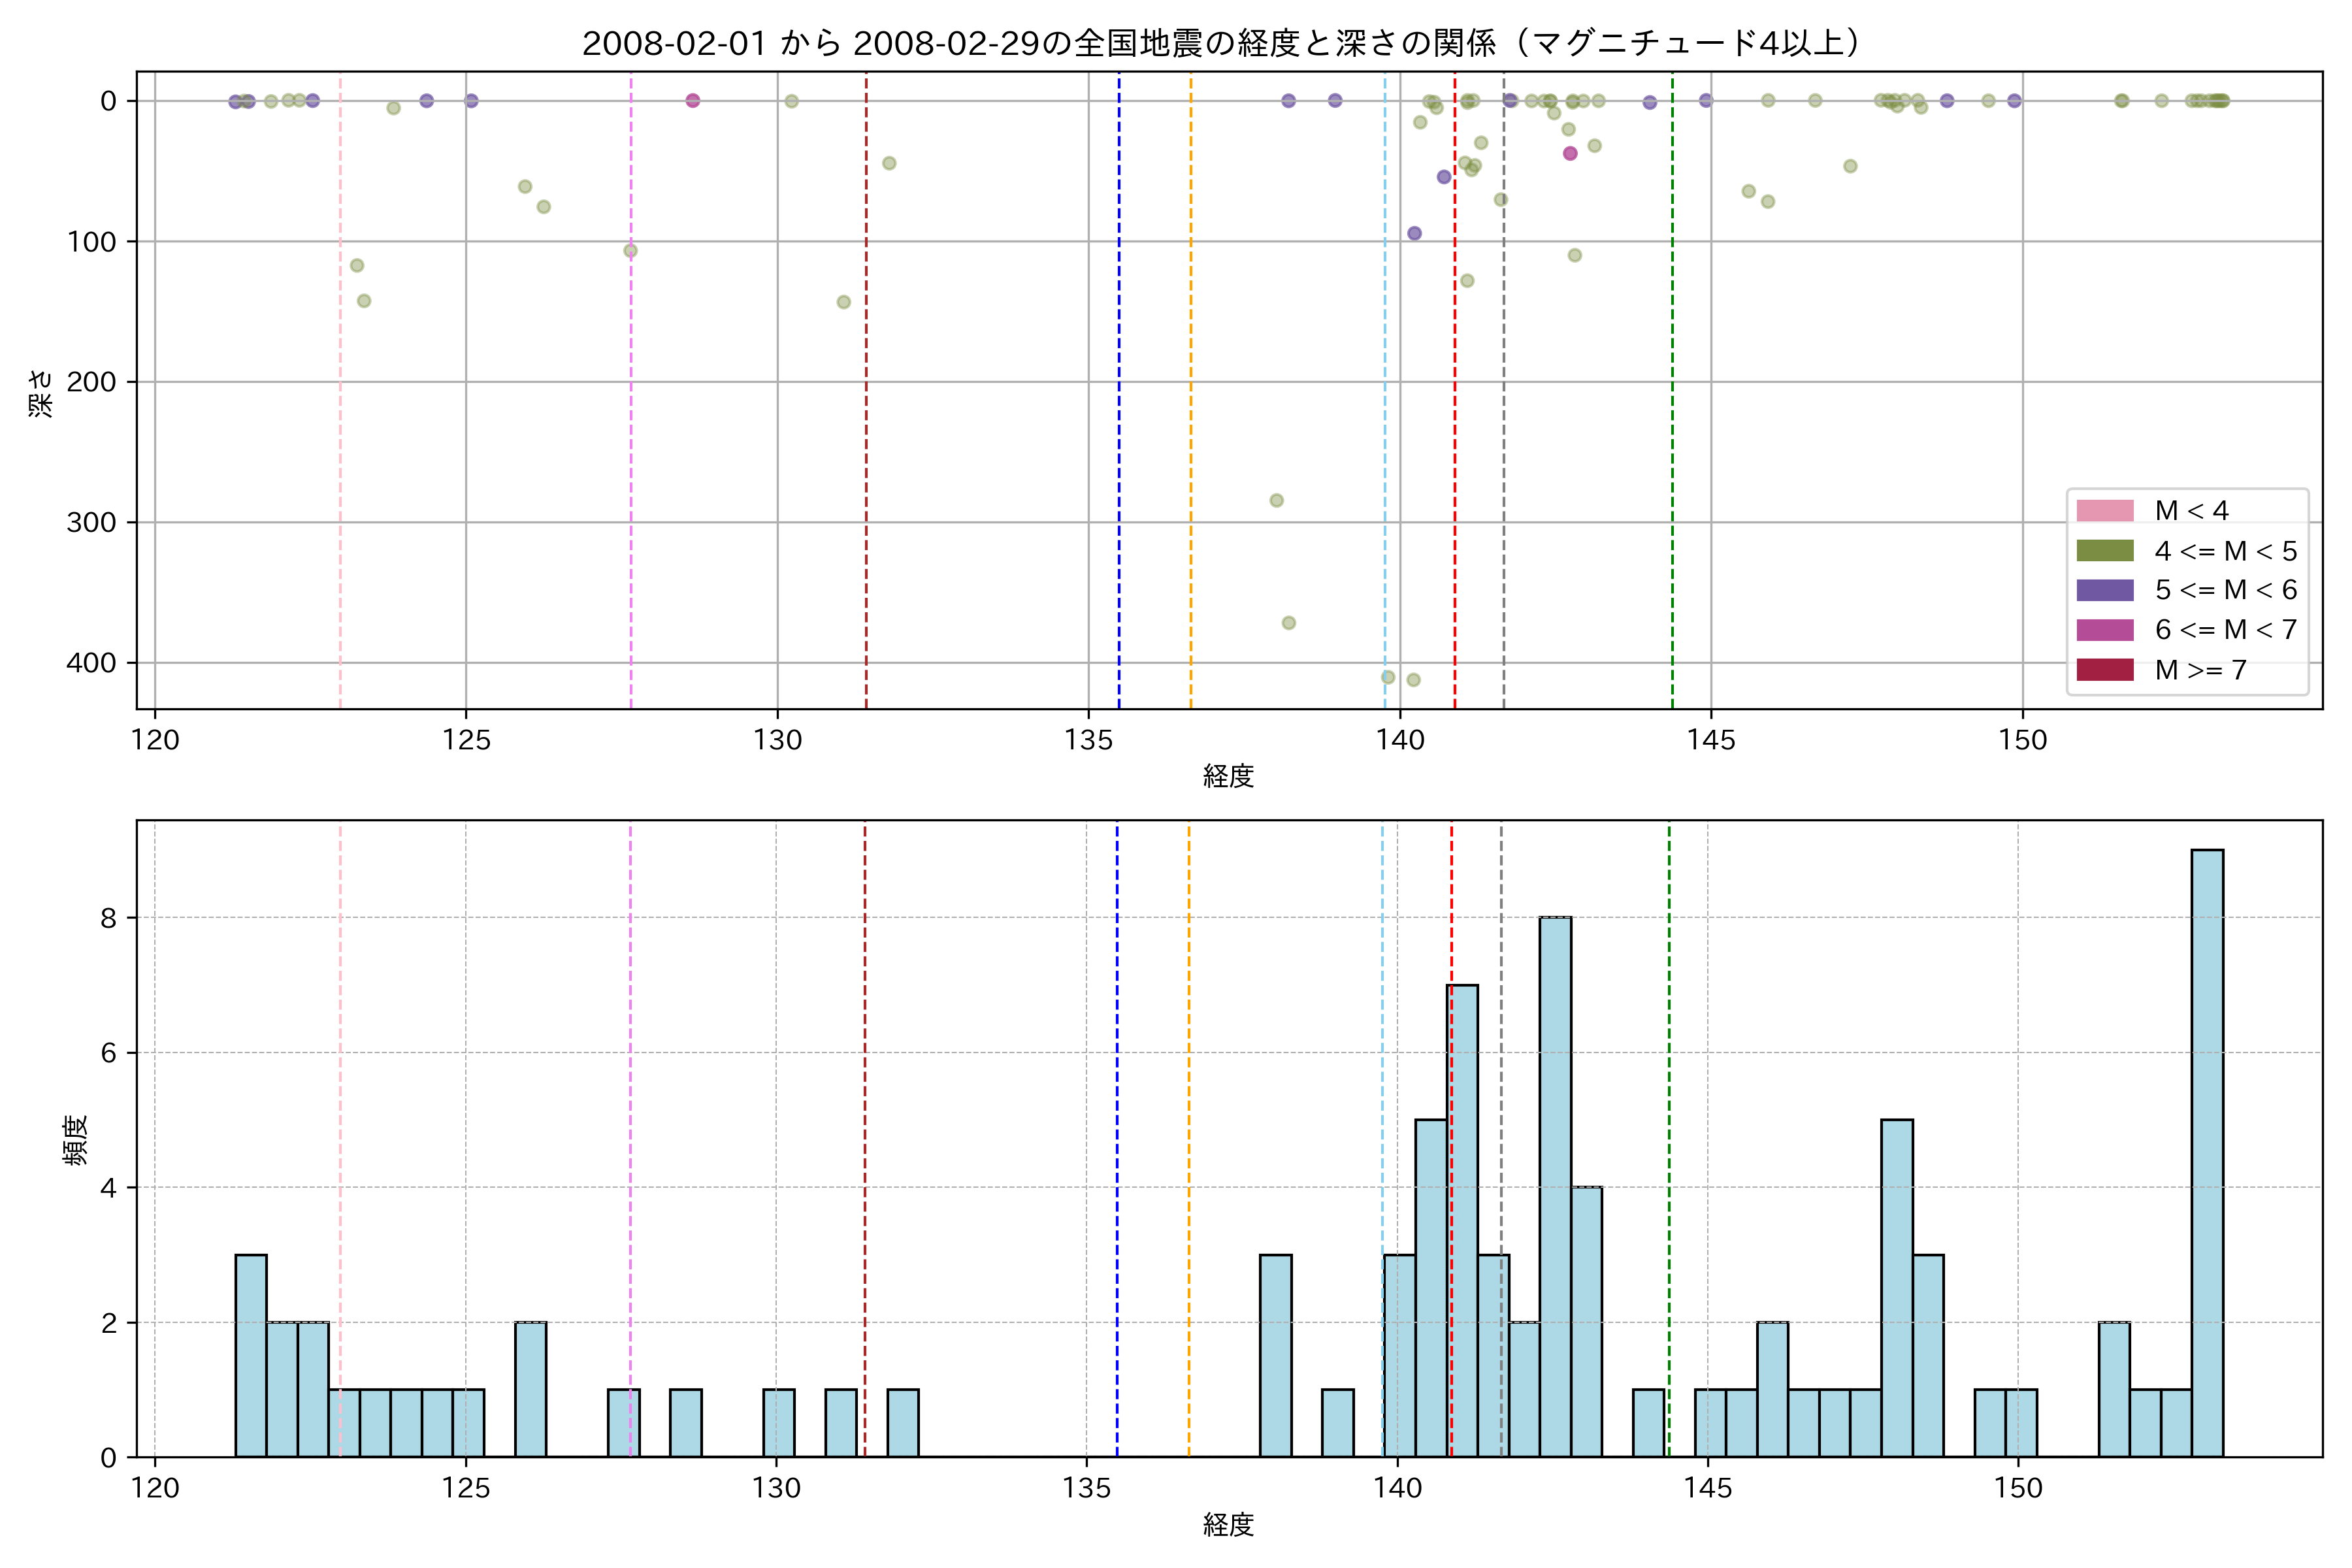Click the magenta point at surface near longitude 128.6
The image size is (2352, 1568).
(x=692, y=100)
